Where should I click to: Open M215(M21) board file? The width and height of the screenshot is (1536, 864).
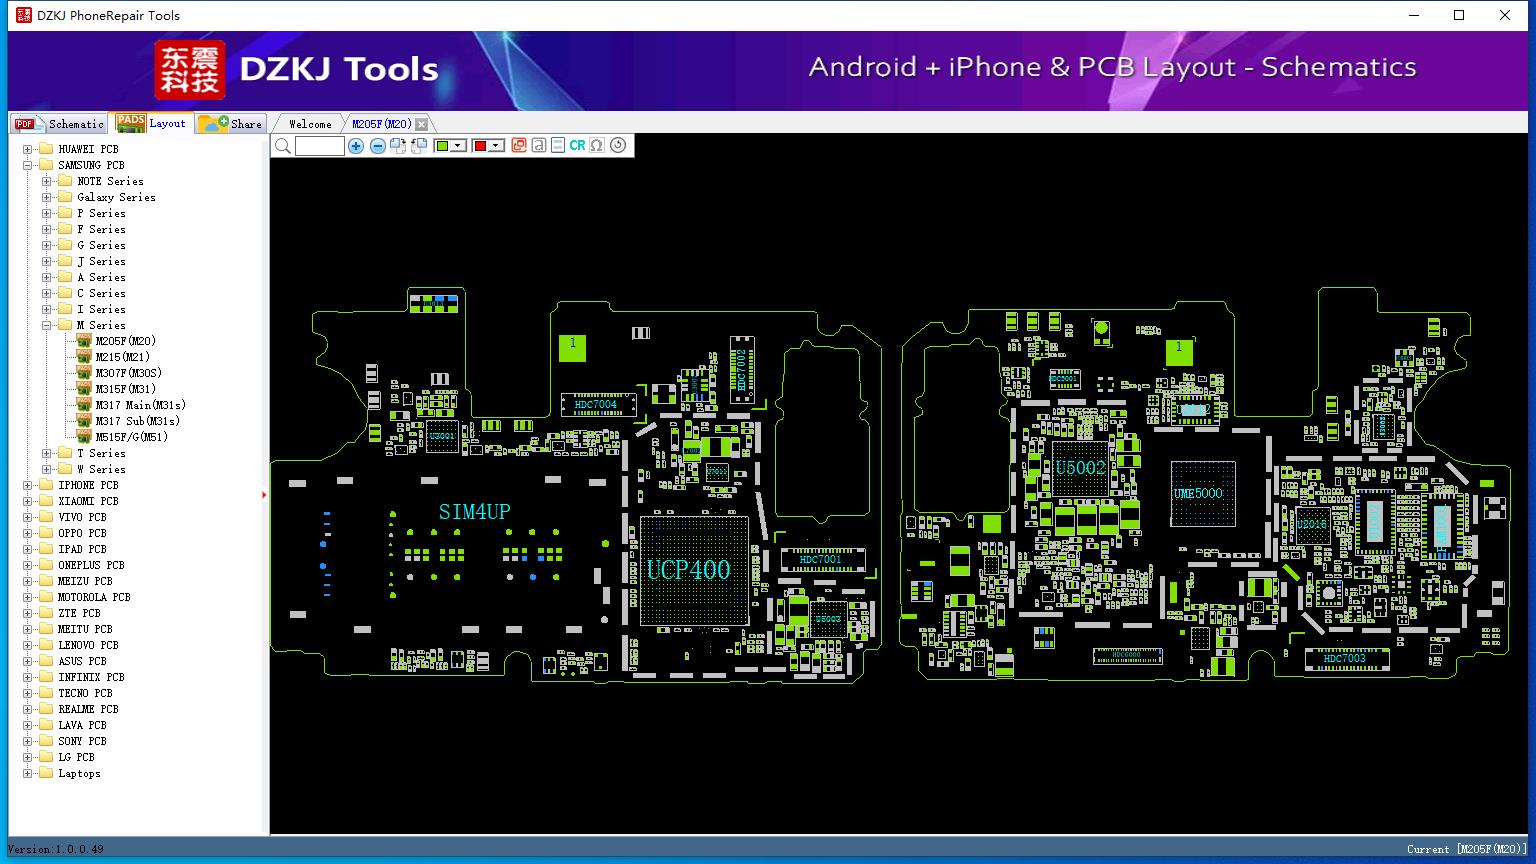122,357
